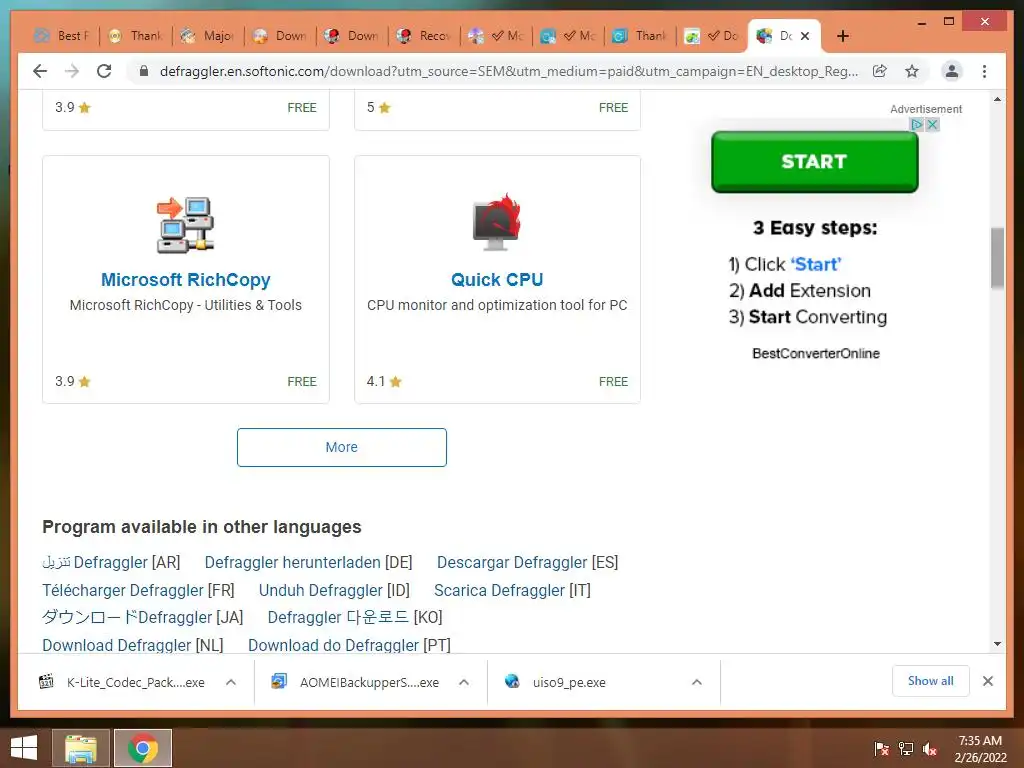This screenshot has height=768, width=1024.
Task: Switch to the 'Recov' tab
Action: (424, 36)
